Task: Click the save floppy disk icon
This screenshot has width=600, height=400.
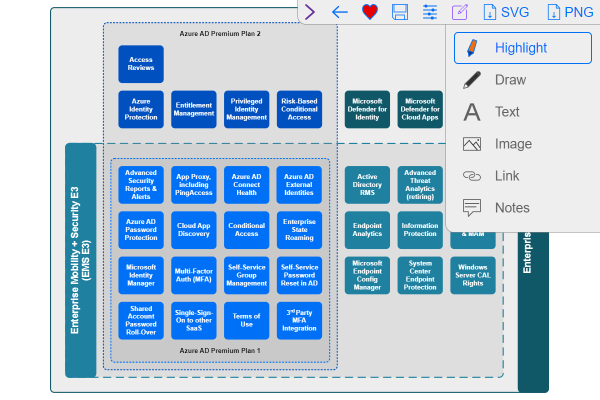Action: pyautogui.click(x=400, y=12)
